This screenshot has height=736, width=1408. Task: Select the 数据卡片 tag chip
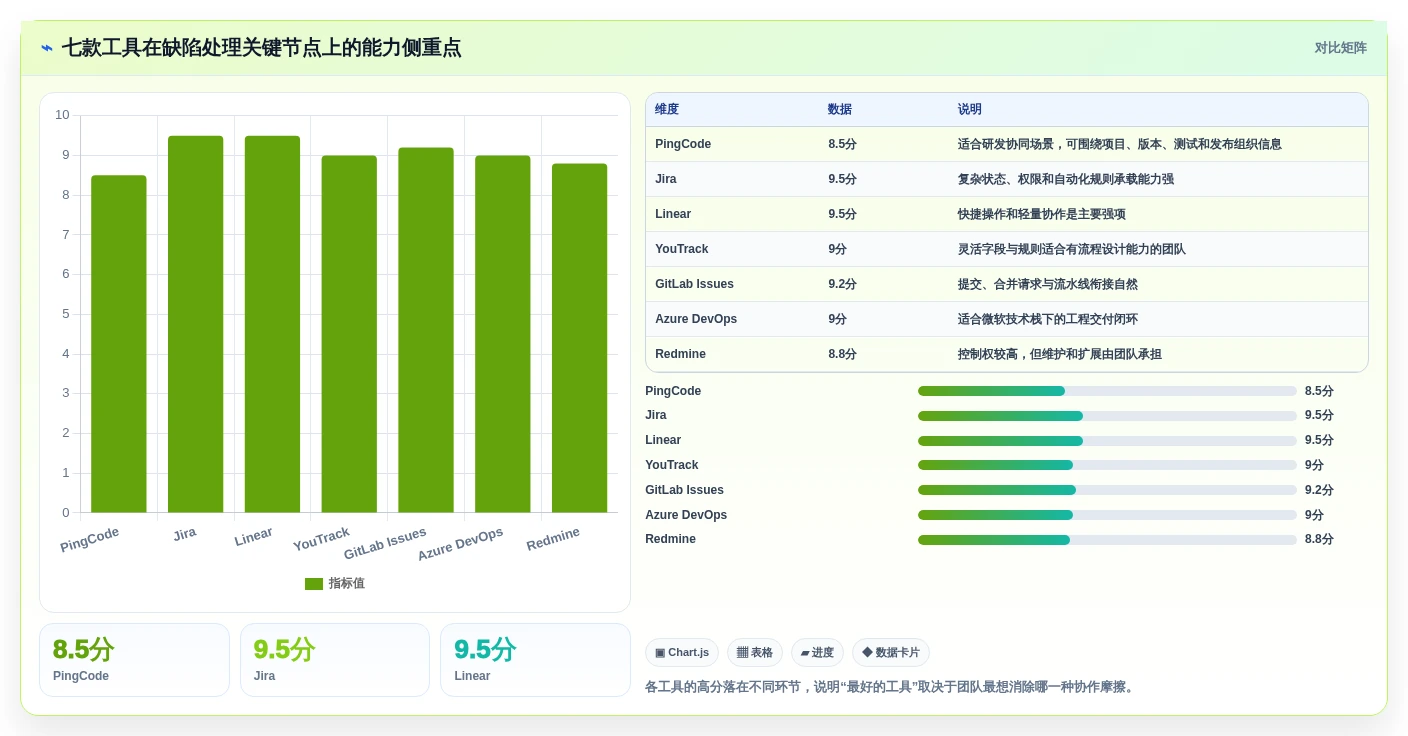click(x=891, y=652)
